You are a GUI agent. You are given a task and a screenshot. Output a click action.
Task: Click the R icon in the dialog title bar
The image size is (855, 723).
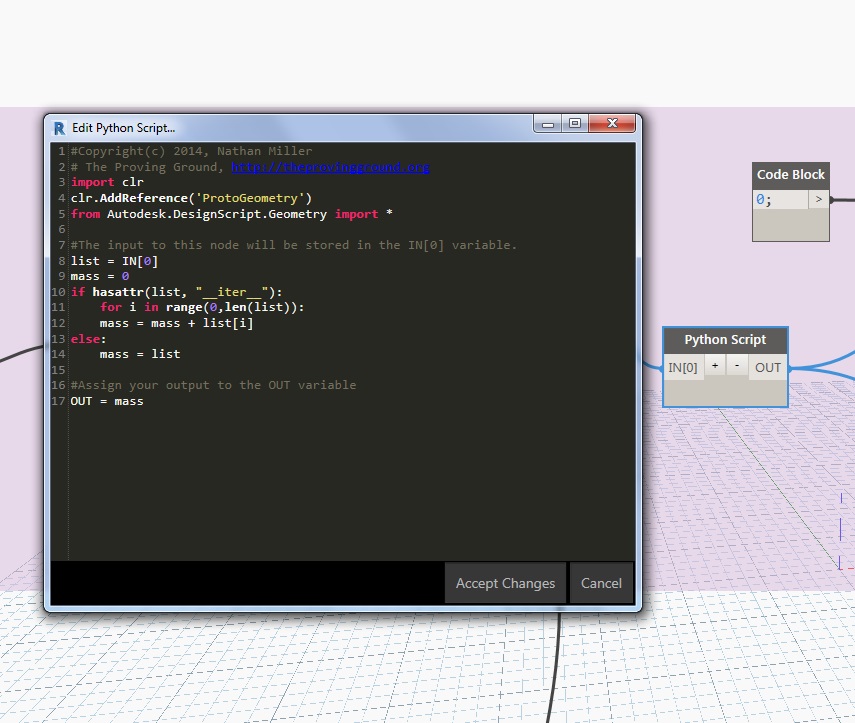pyautogui.click(x=58, y=127)
